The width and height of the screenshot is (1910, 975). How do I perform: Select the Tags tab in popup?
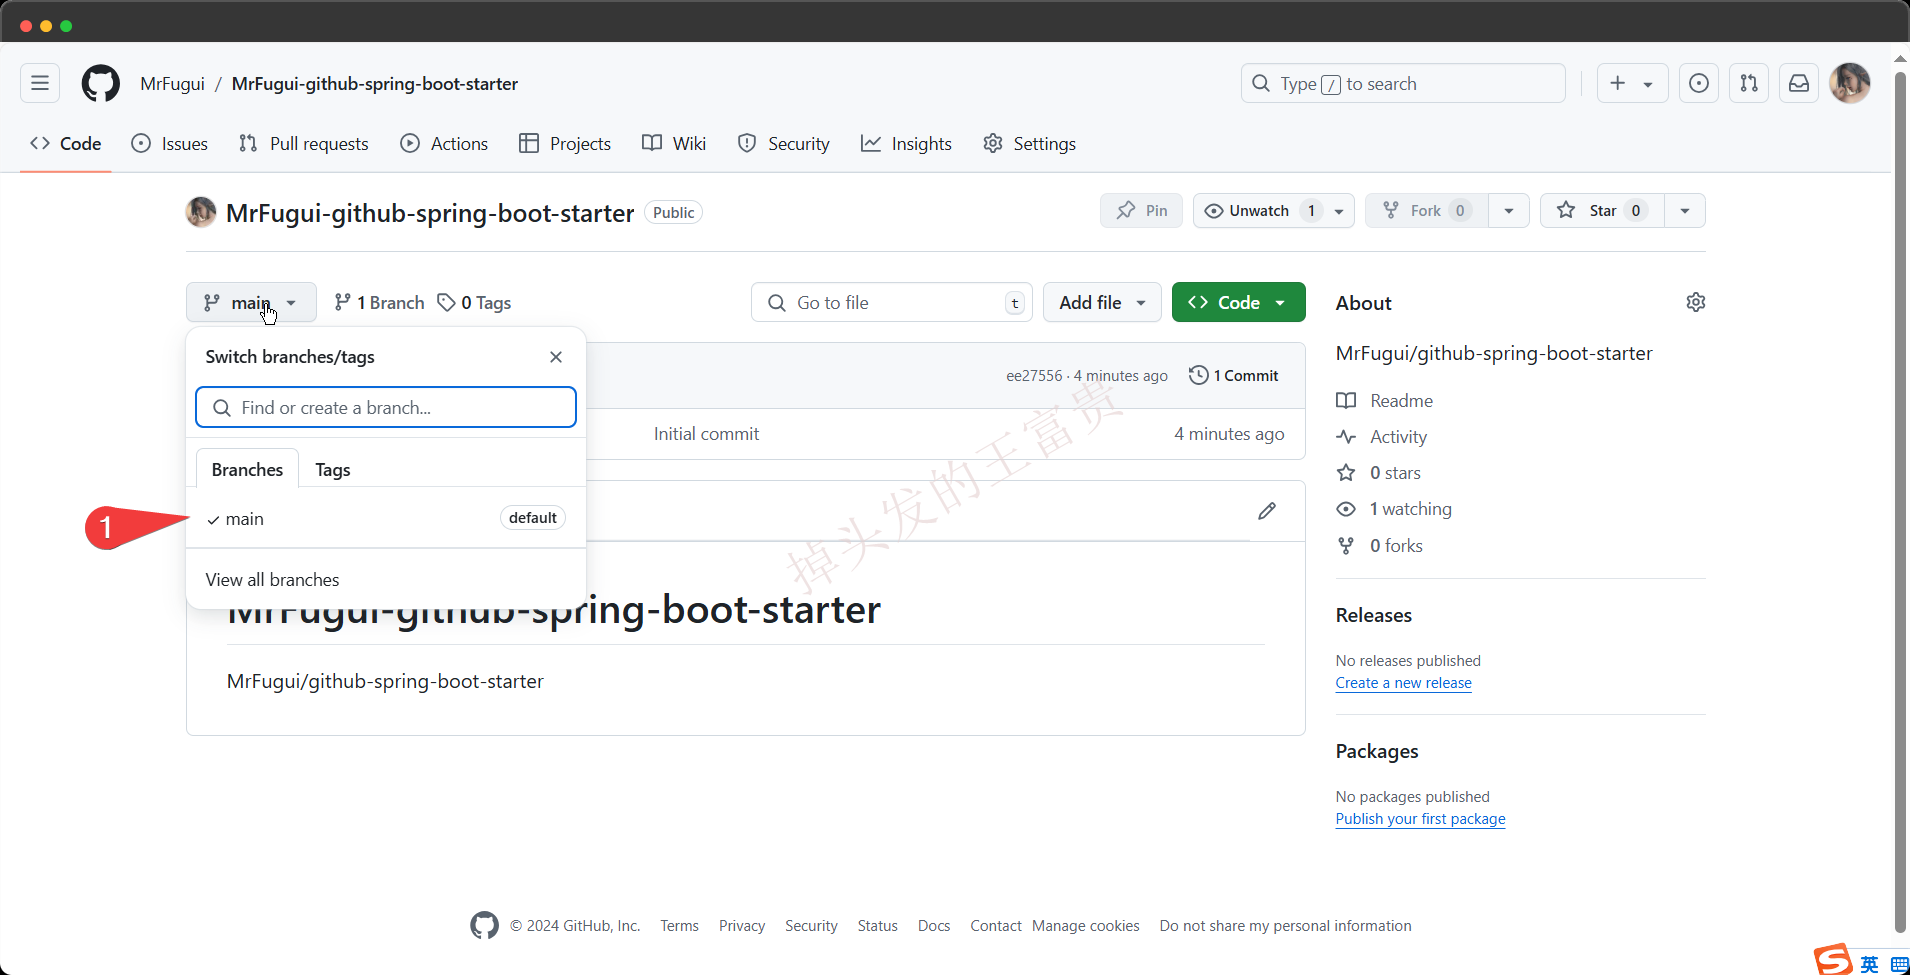point(333,469)
